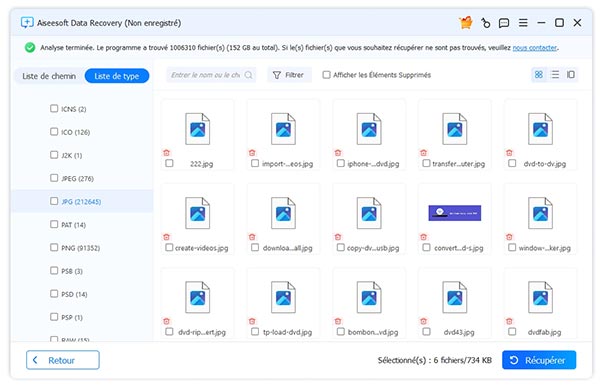Switch to thumbnail grid view
600x392 pixels.
click(x=538, y=75)
